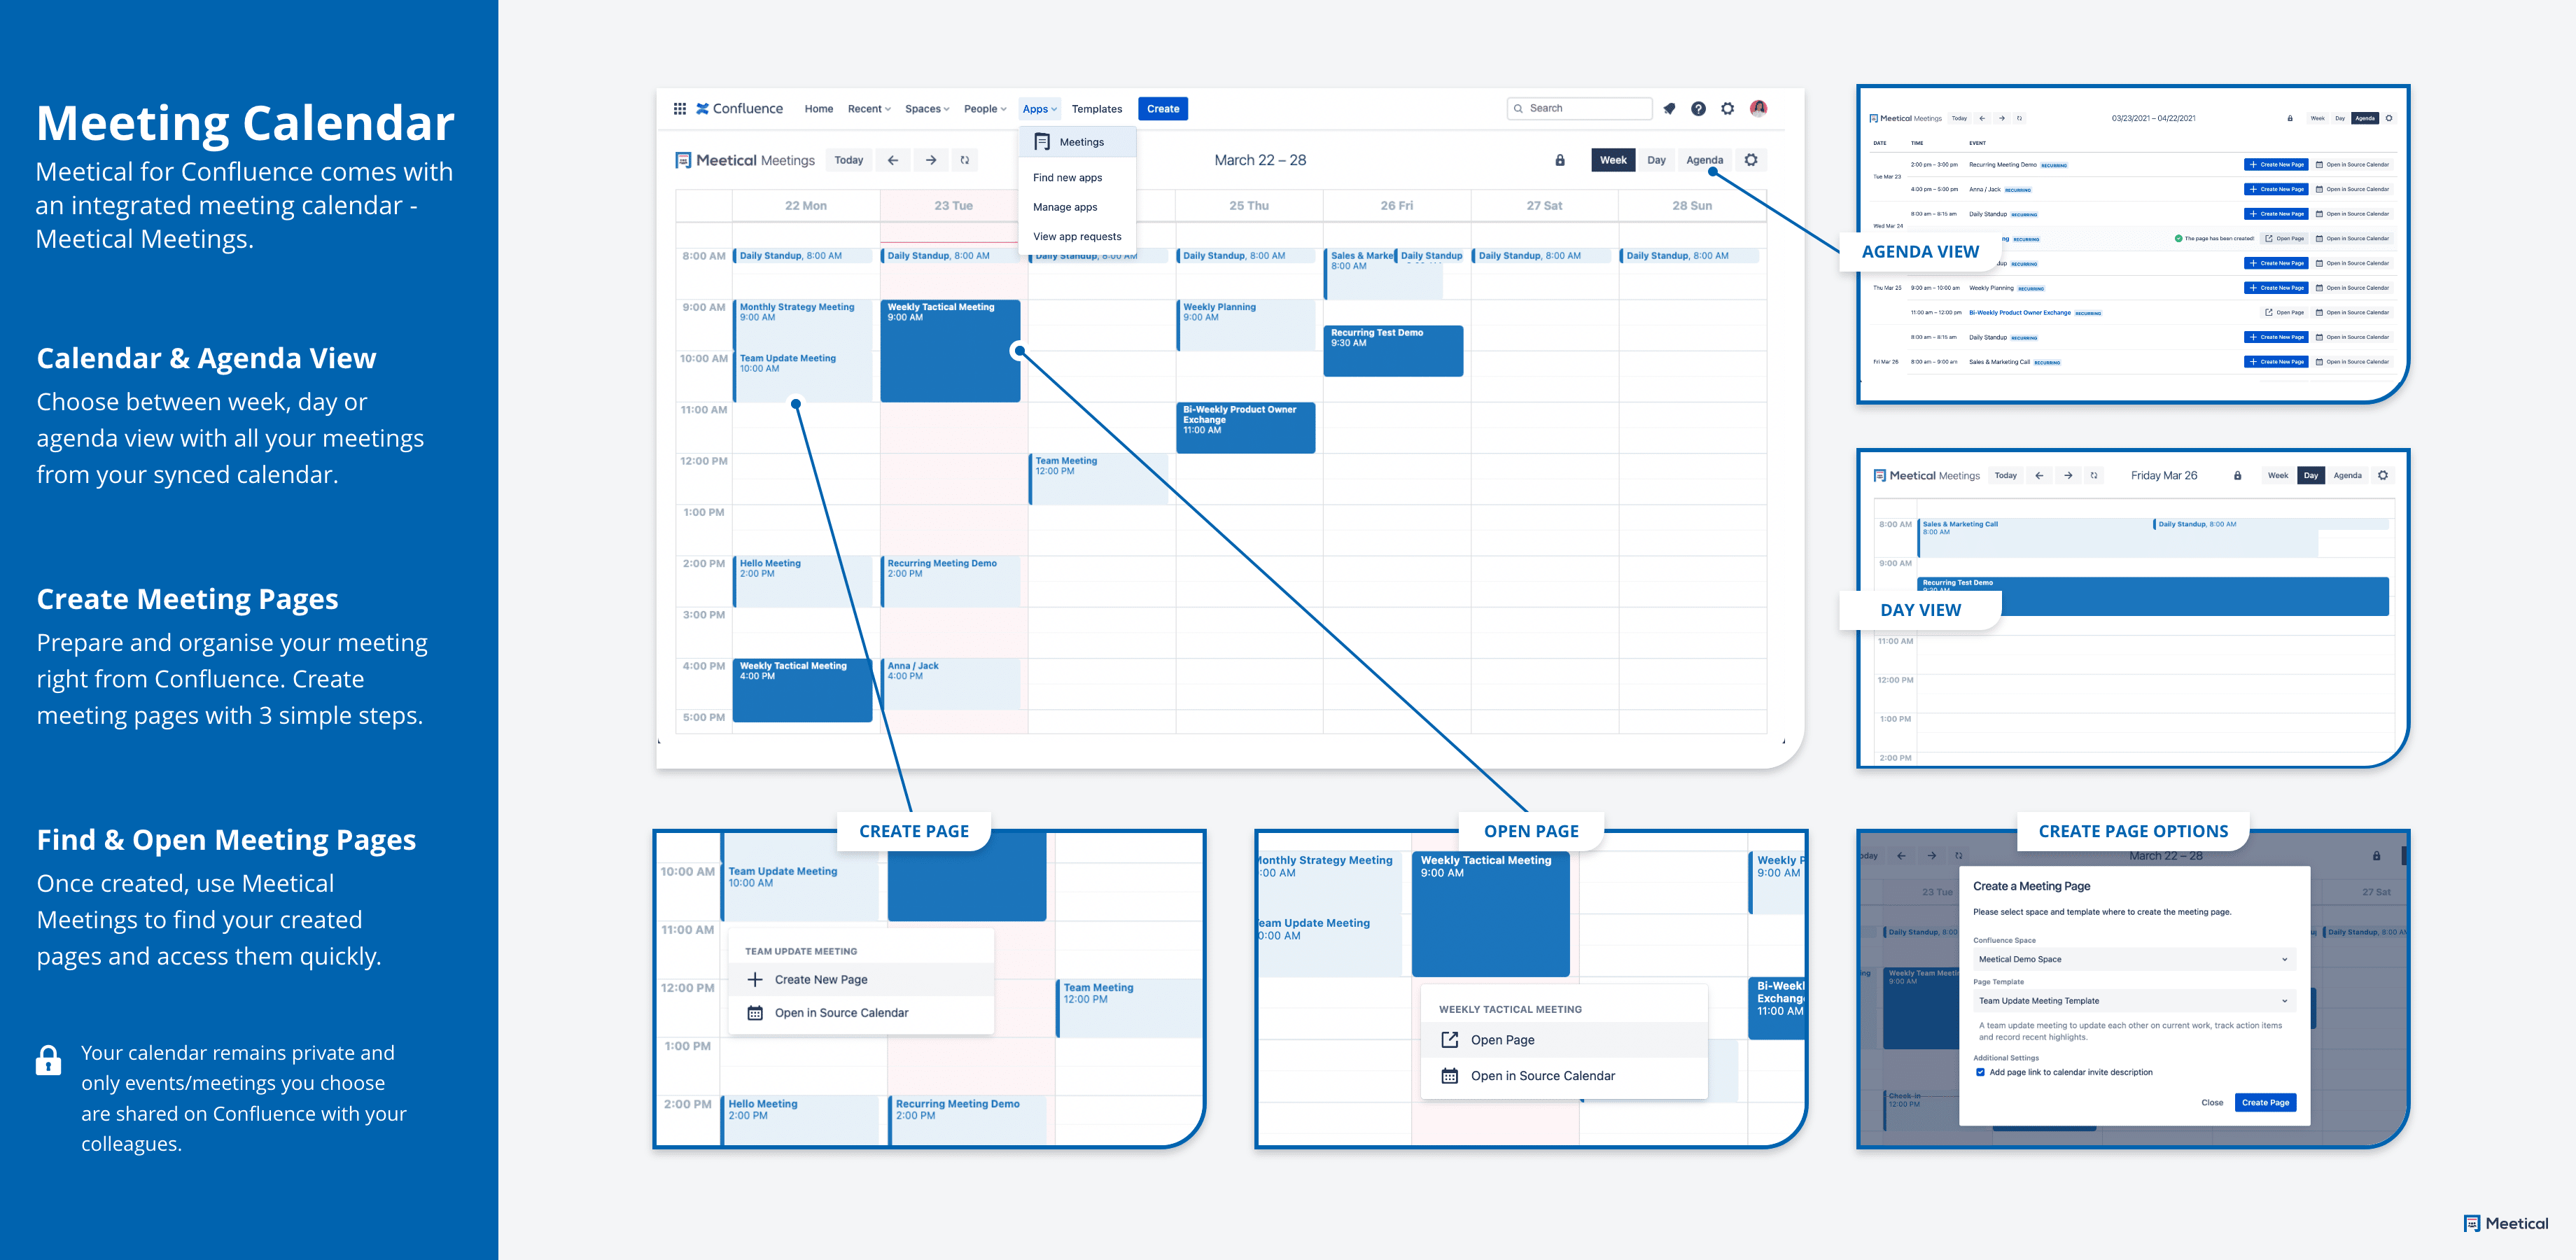Go to previous week arrow in main calendar
The width and height of the screenshot is (2576, 1260).
[x=893, y=160]
